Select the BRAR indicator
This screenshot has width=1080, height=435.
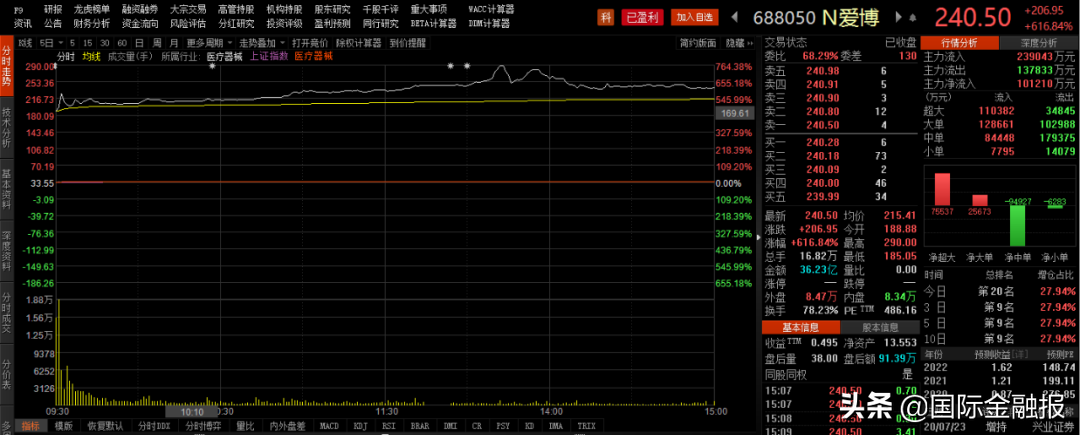(x=420, y=426)
